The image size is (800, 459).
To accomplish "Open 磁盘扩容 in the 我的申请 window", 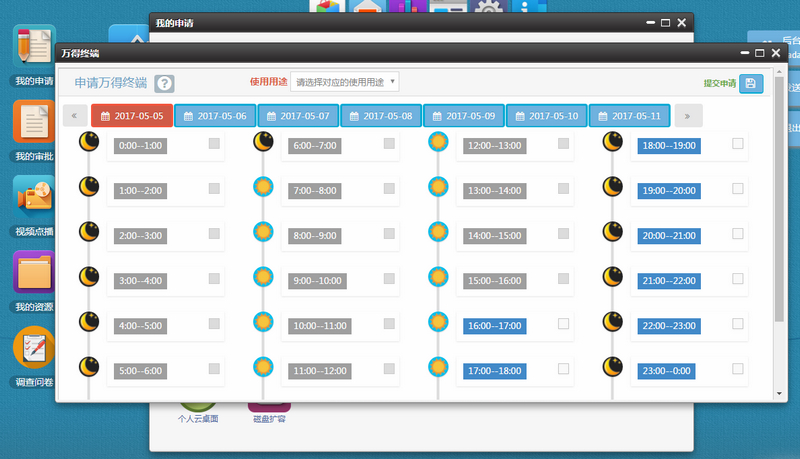I will coord(269,413).
